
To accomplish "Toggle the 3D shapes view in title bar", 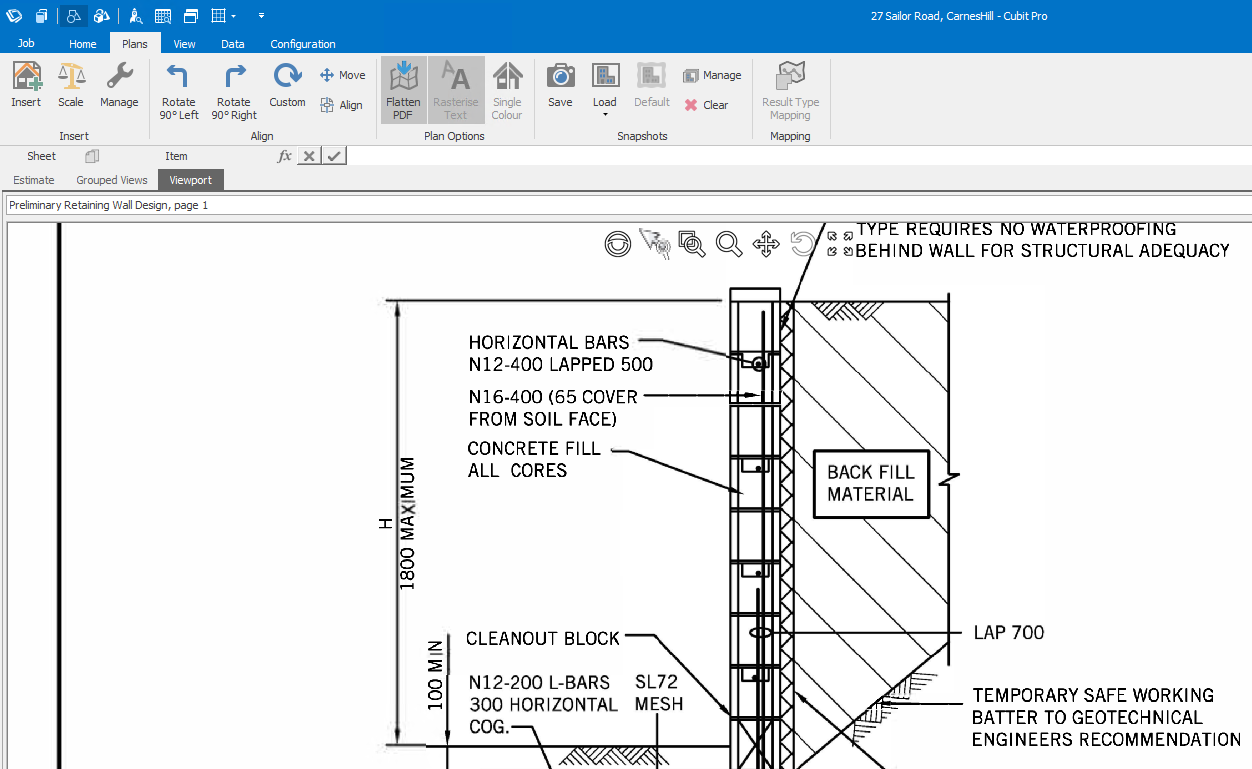I will pyautogui.click(x=102, y=16).
